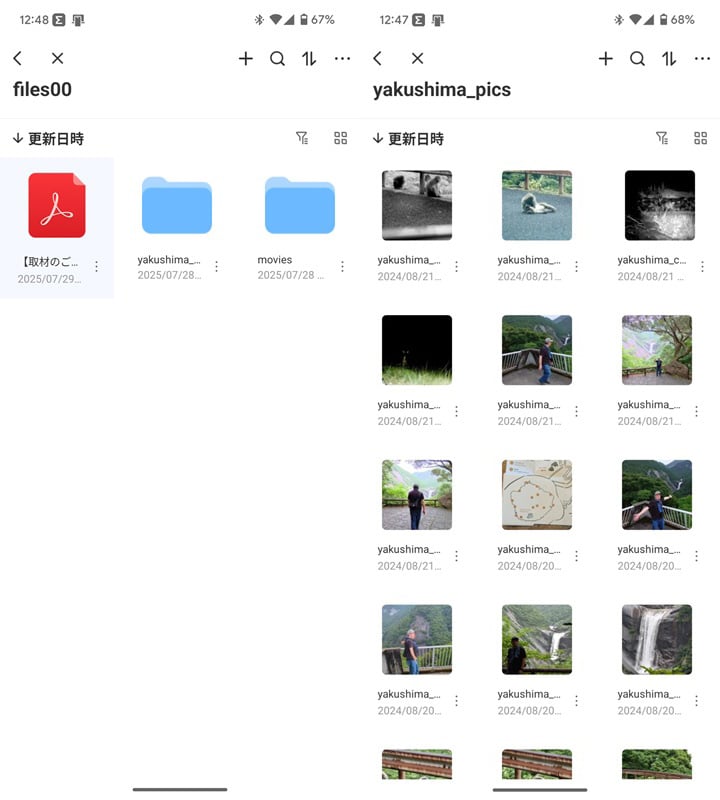Open search in yakushima_pics
The width and height of the screenshot is (720, 800).
pos(637,59)
